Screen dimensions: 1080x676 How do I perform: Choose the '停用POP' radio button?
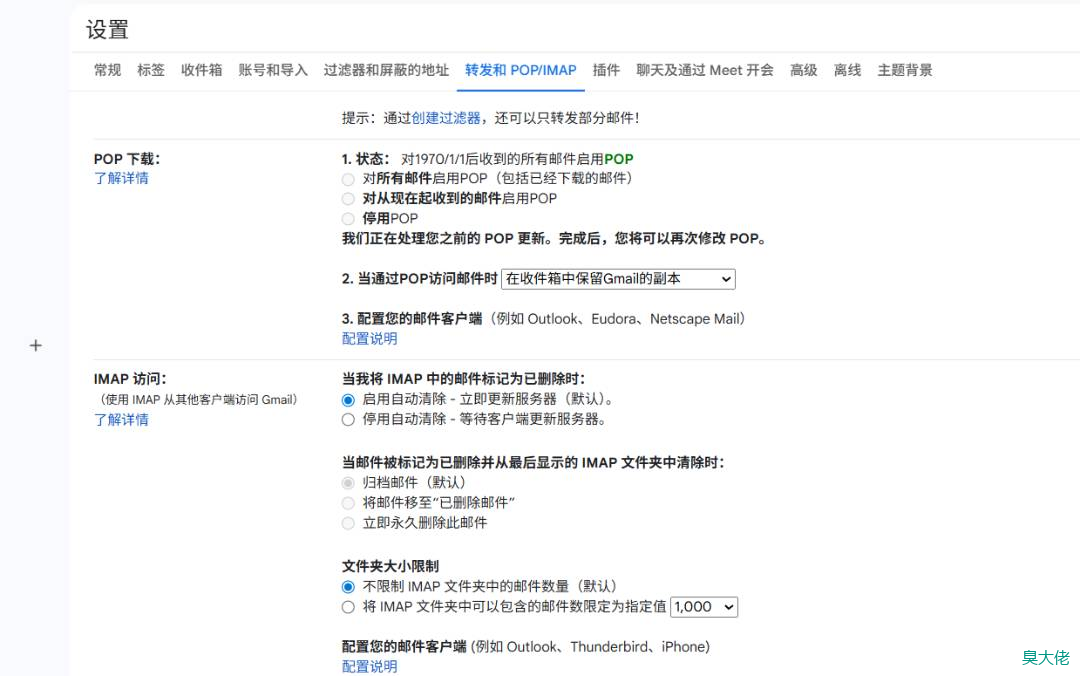click(x=348, y=219)
